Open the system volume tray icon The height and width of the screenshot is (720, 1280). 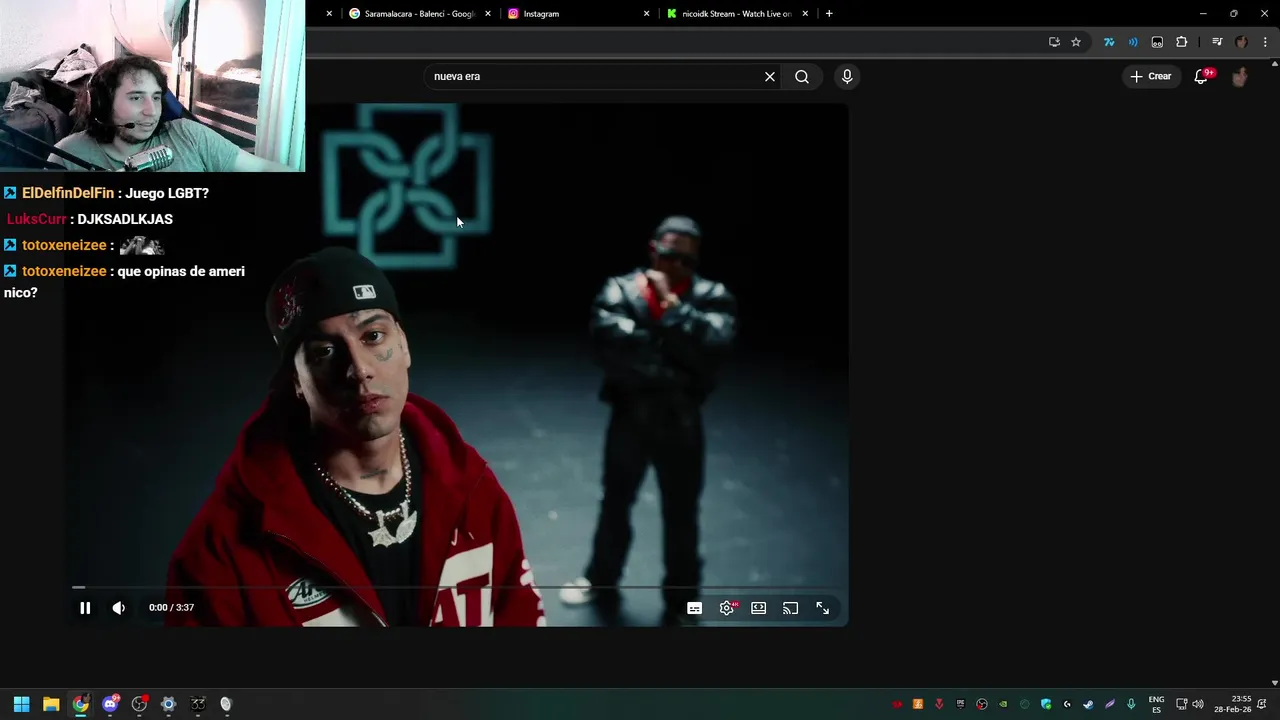click(x=1198, y=704)
